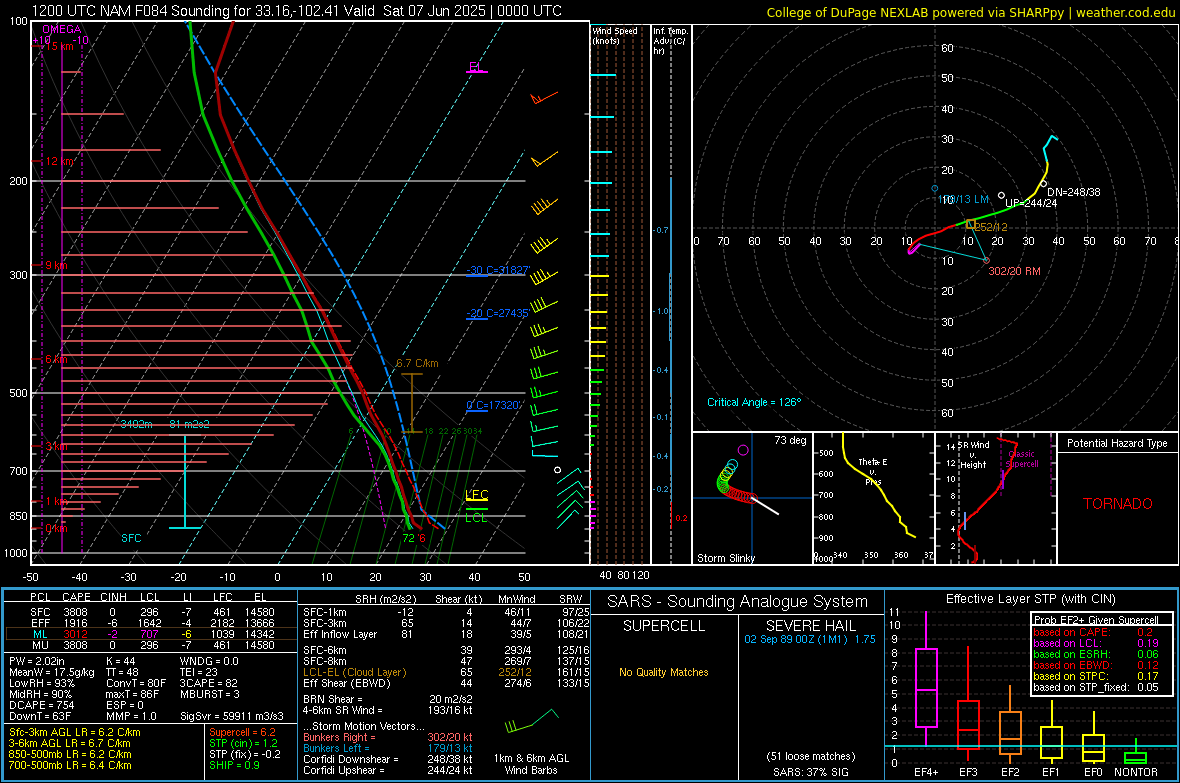Image resolution: width=1180 pixels, height=783 pixels.
Task: Click the TORNADO hazard type text
Action: point(1118,504)
